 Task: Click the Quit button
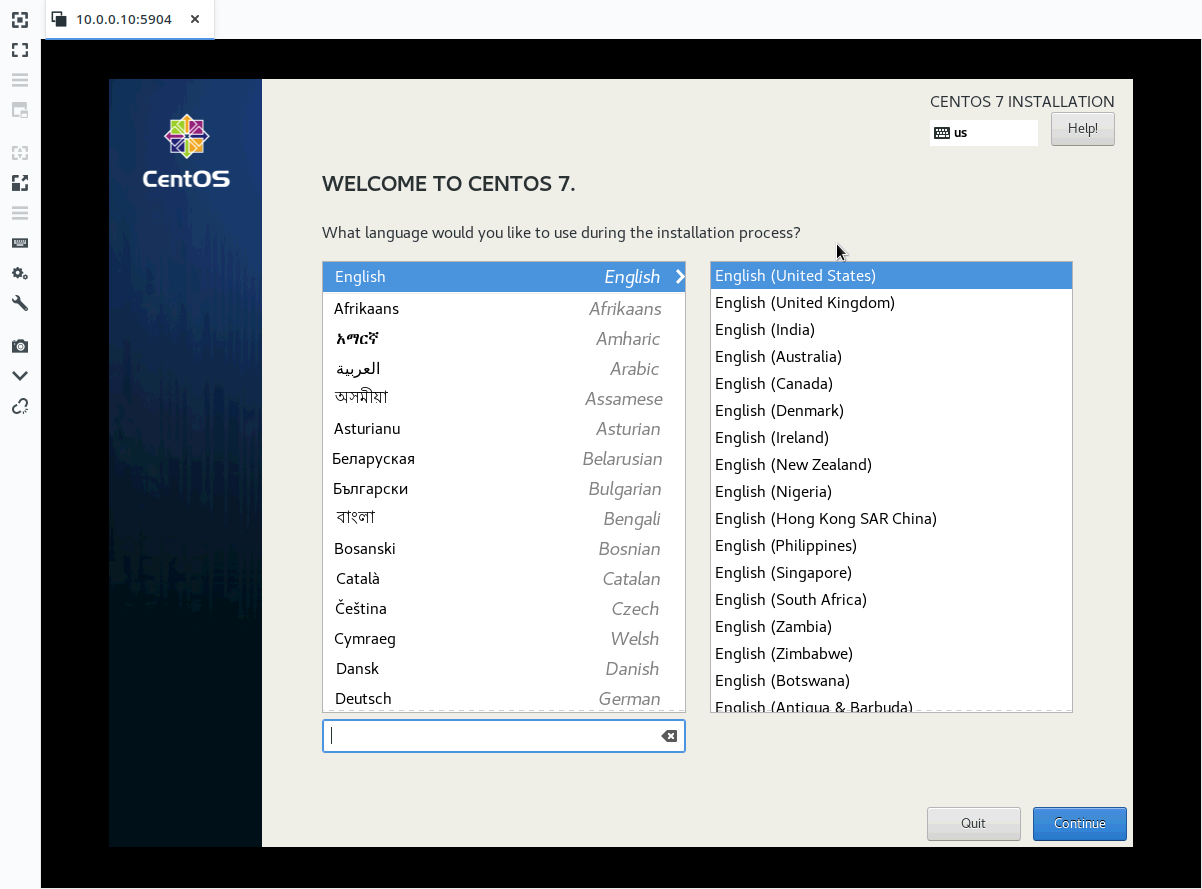point(973,823)
